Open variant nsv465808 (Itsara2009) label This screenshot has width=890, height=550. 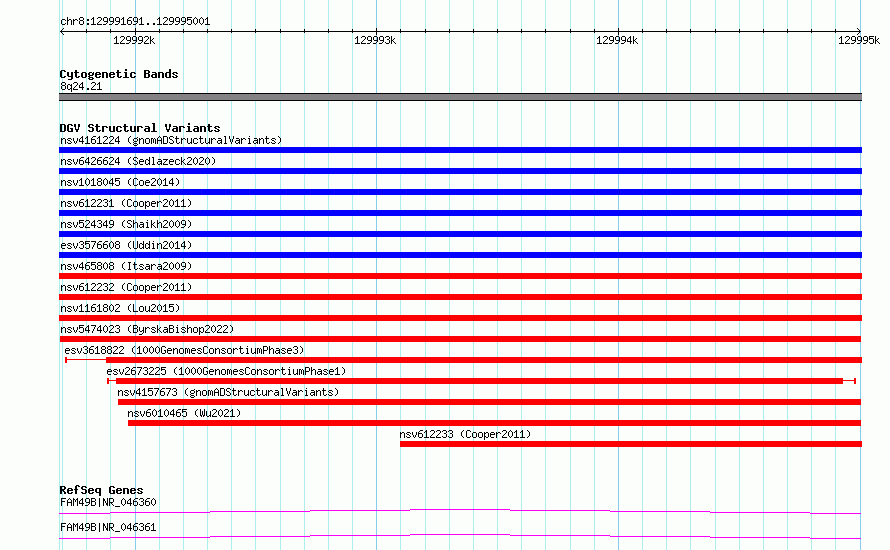point(126,266)
